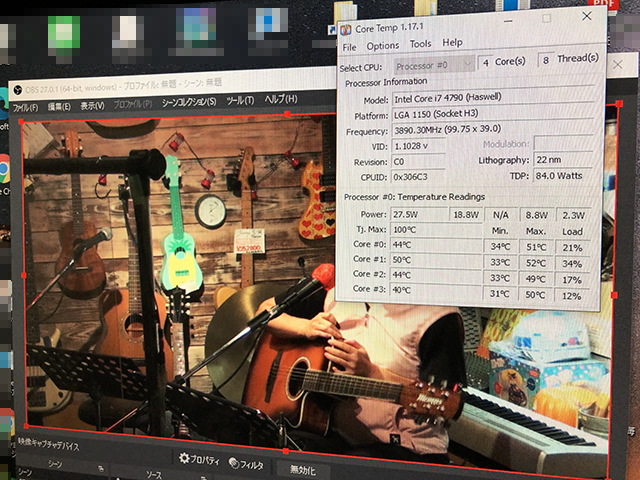The height and width of the screenshot is (480, 640).
Task: Click the Revision value C0
Action: tap(418, 162)
